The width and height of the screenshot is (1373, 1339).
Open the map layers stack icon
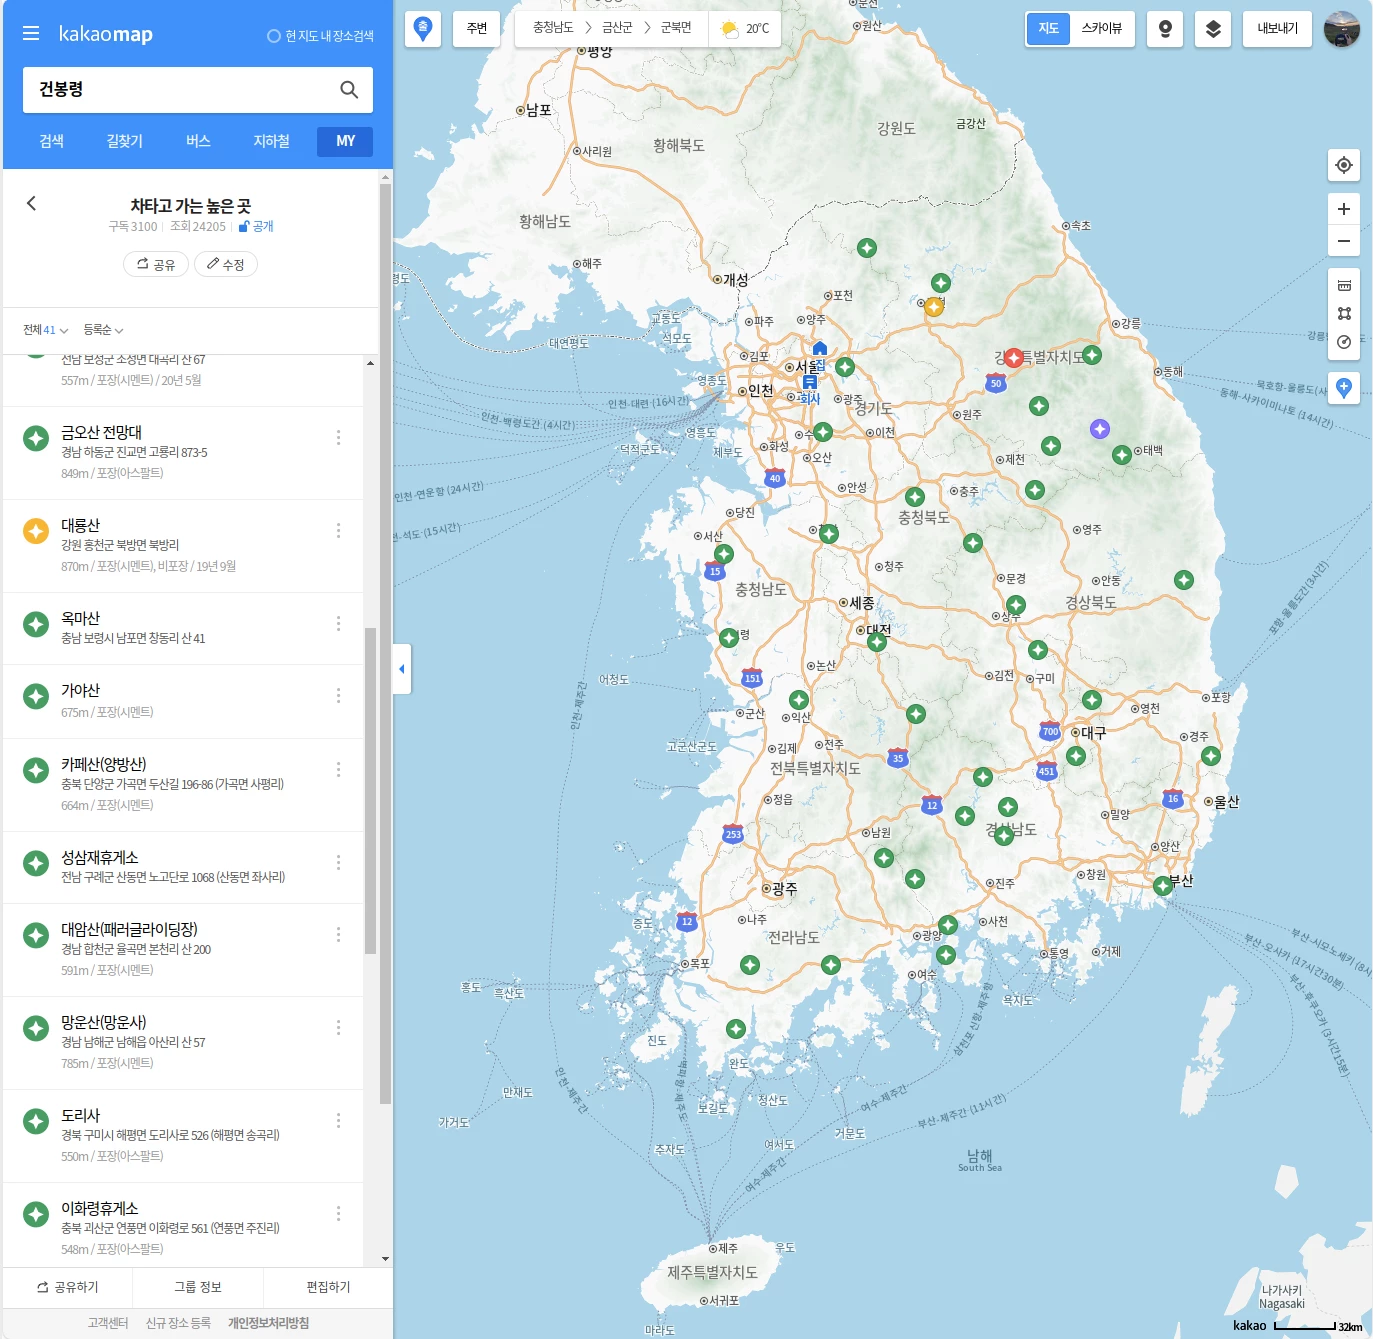(x=1213, y=29)
